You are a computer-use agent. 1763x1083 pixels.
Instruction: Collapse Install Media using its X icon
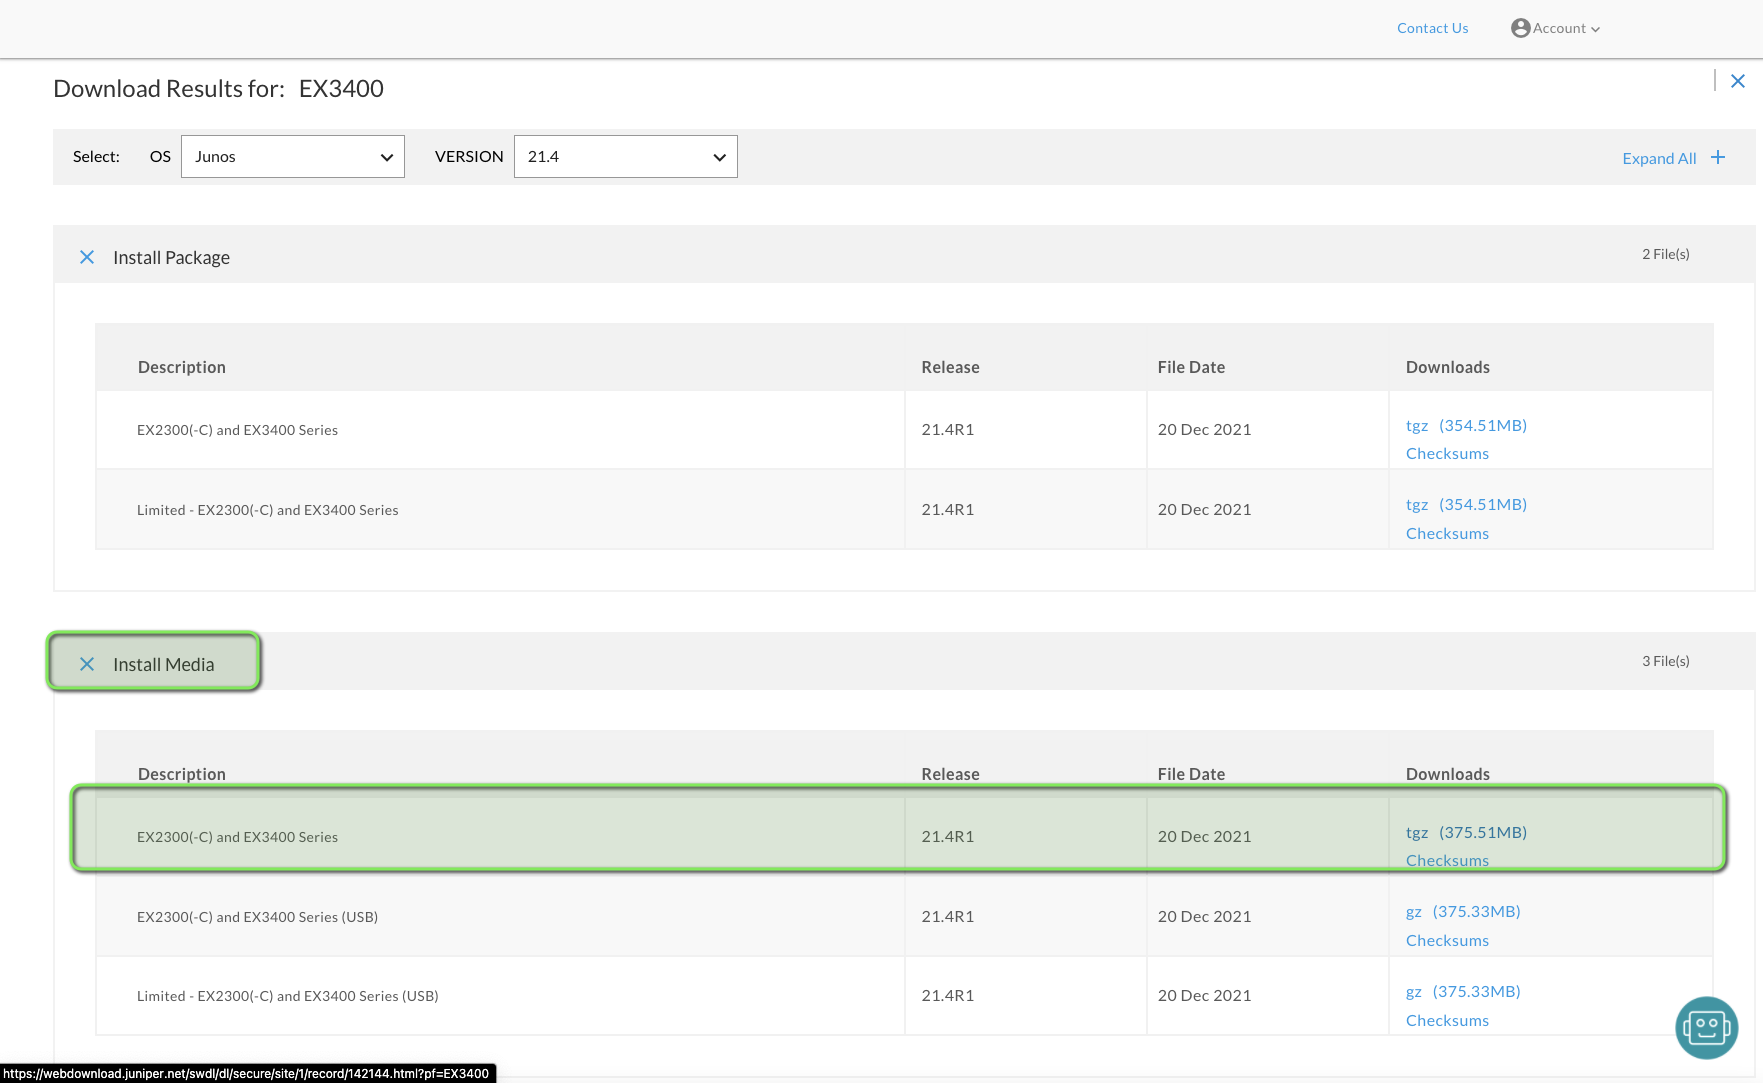pos(87,664)
